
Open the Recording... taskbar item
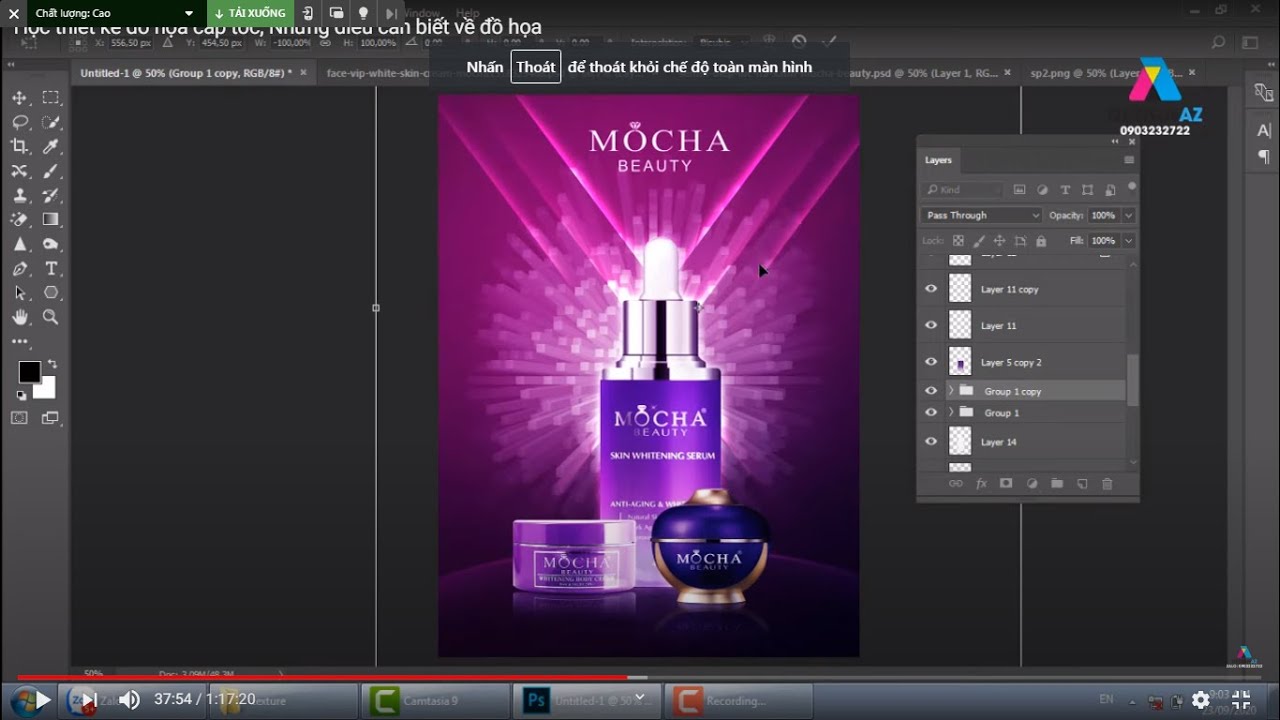pyautogui.click(x=736, y=701)
